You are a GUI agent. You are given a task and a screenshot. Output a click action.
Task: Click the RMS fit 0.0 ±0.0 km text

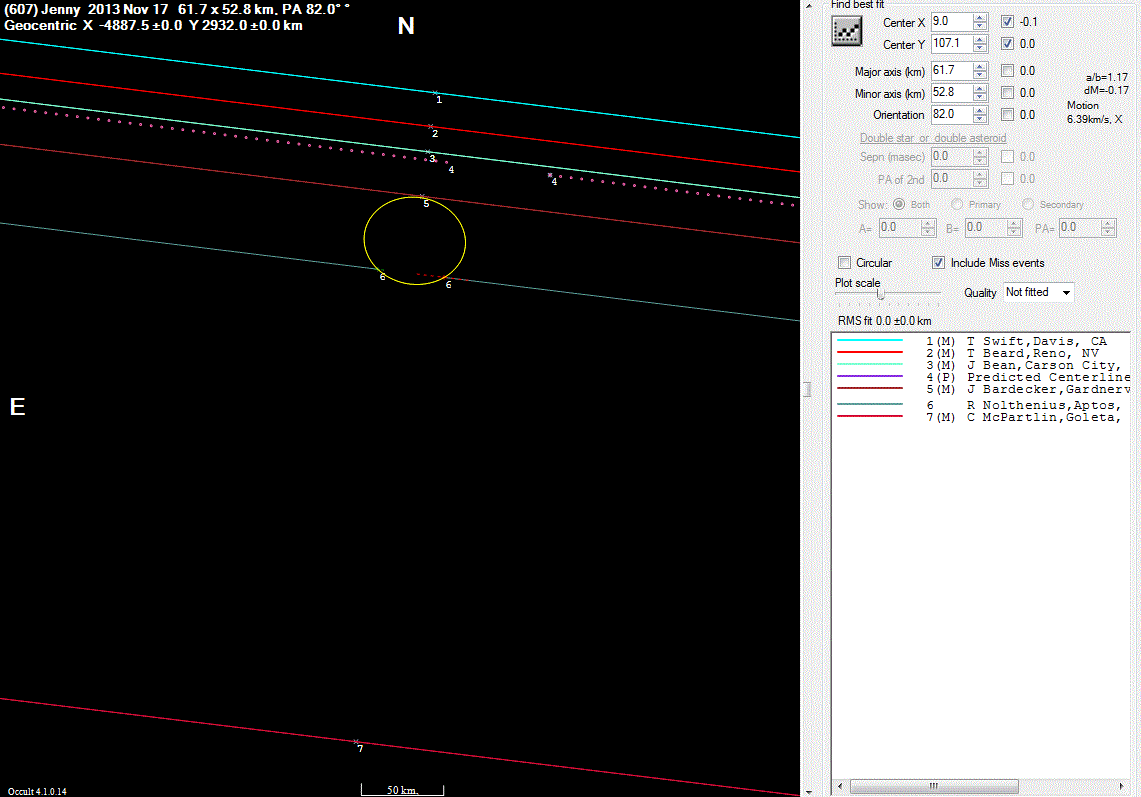[884, 321]
